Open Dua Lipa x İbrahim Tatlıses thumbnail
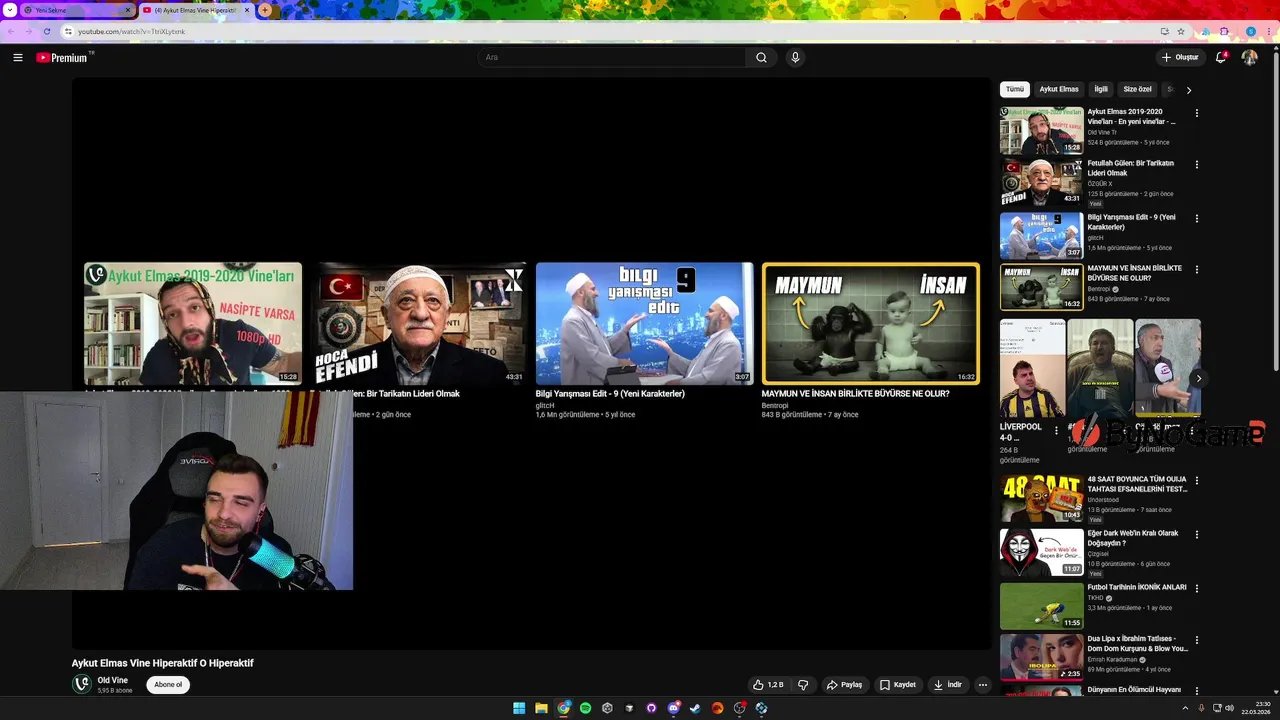 (x=1041, y=656)
